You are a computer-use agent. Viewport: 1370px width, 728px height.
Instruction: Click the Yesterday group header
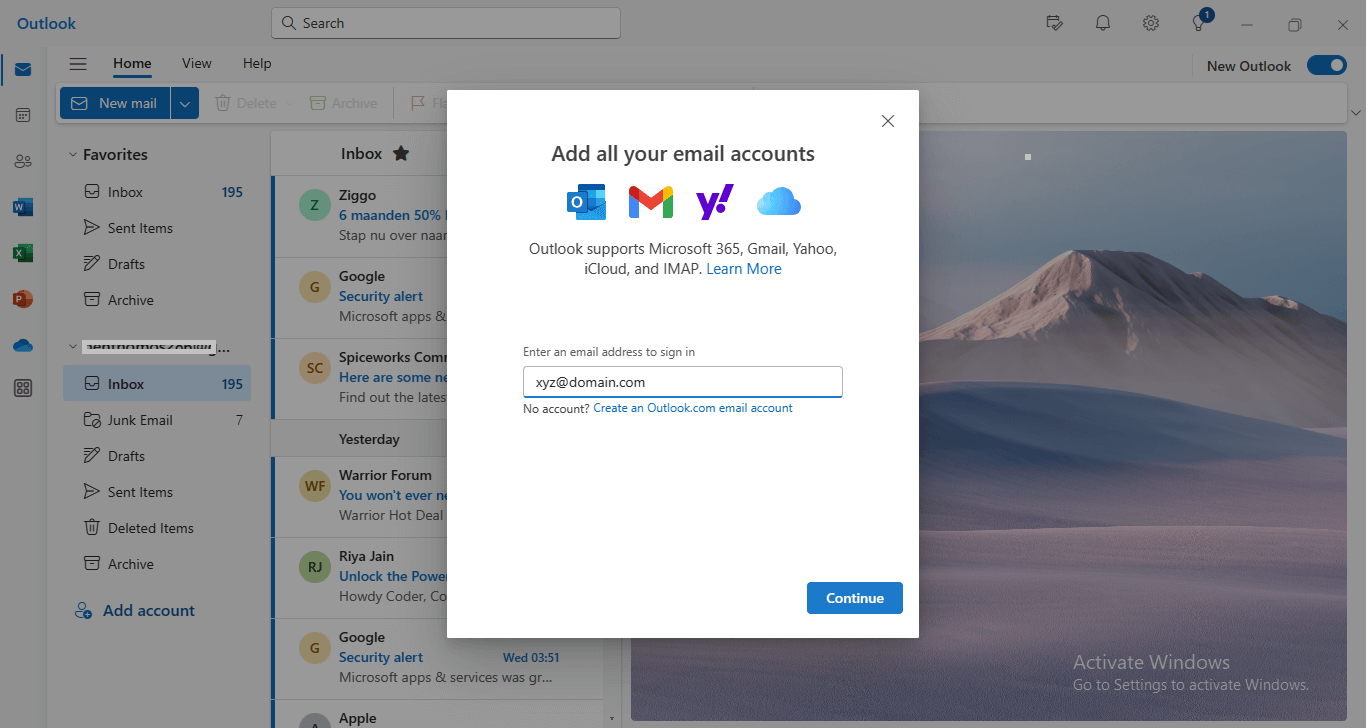(369, 439)
